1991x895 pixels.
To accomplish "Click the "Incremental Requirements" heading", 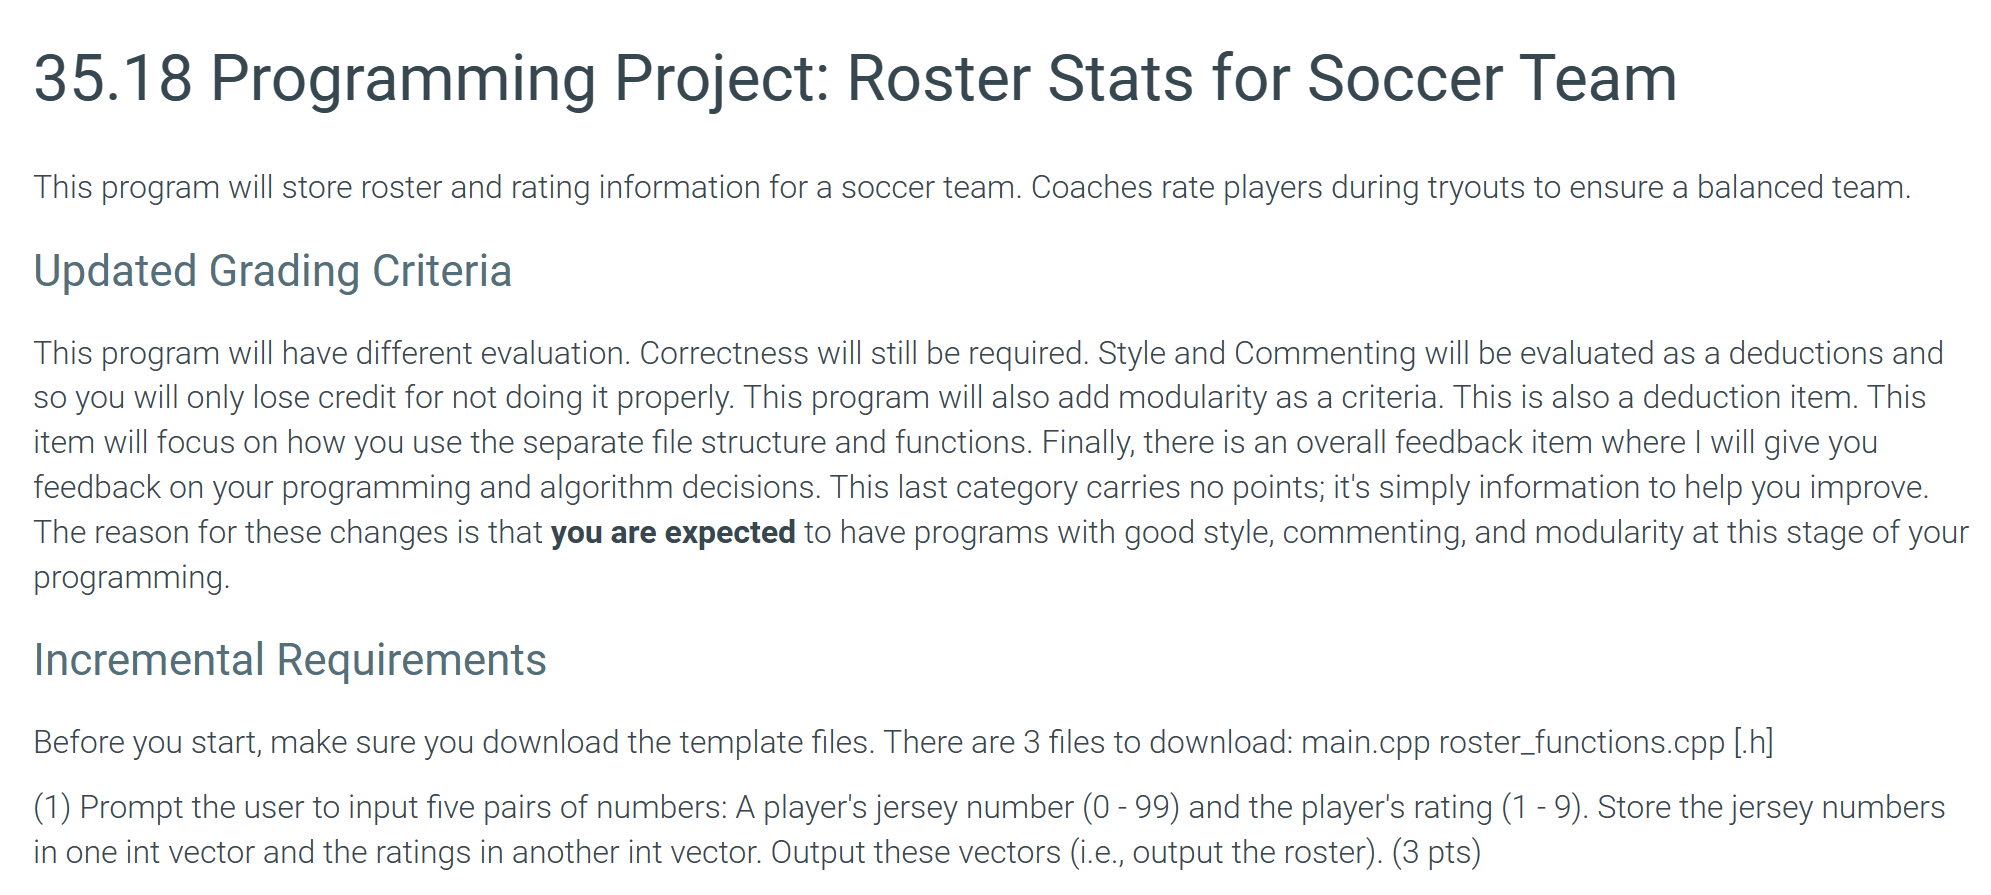I will [x=290, y=660].
